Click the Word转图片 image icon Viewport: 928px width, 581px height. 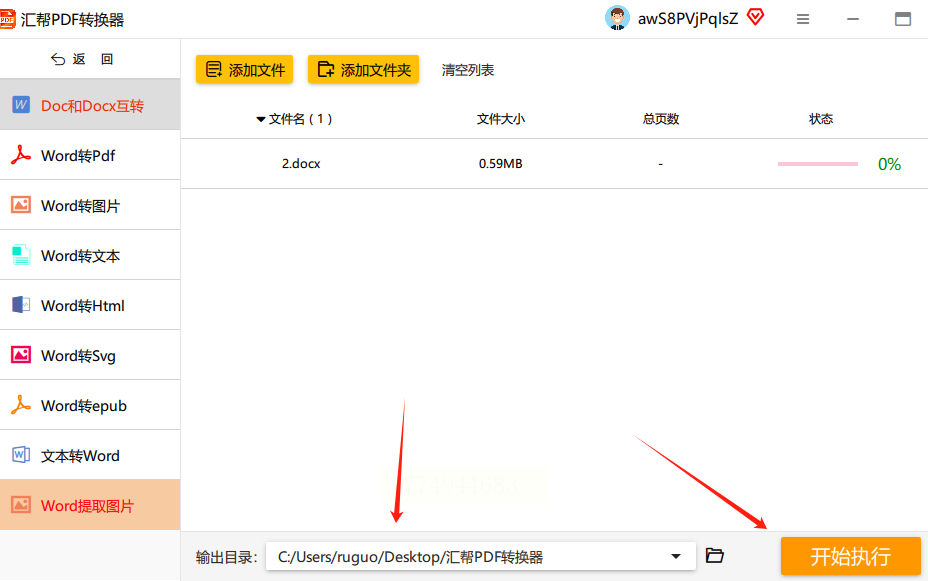(x=21, y=205)
